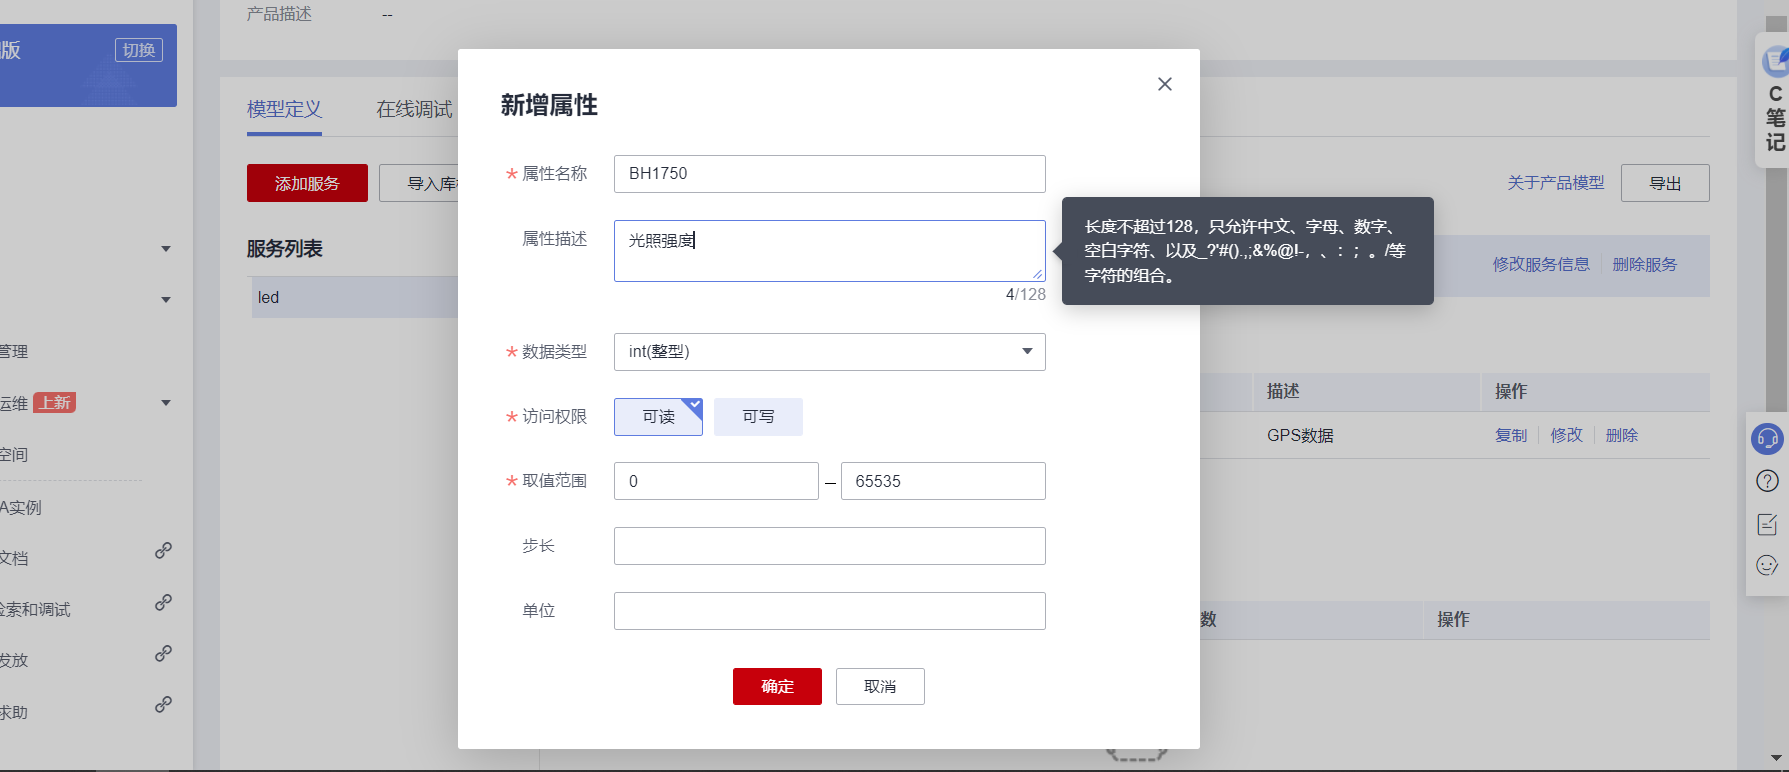Click the 4/128 character counter
Screen dimensions: 1789x772
[1025, 294]
